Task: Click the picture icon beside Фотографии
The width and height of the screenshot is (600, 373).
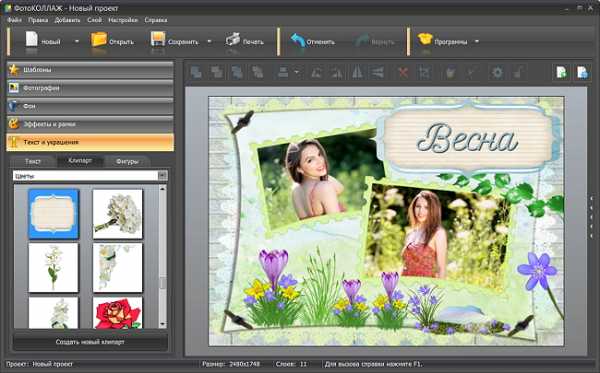Action: pos(14,88)
